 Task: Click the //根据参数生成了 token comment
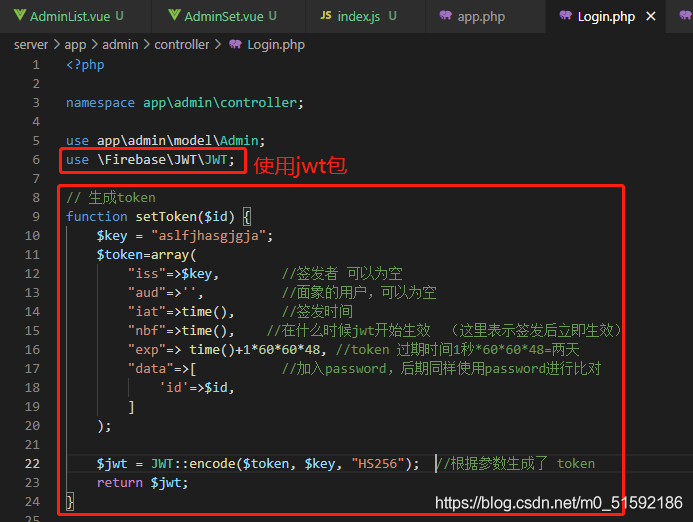pos(516,464)
